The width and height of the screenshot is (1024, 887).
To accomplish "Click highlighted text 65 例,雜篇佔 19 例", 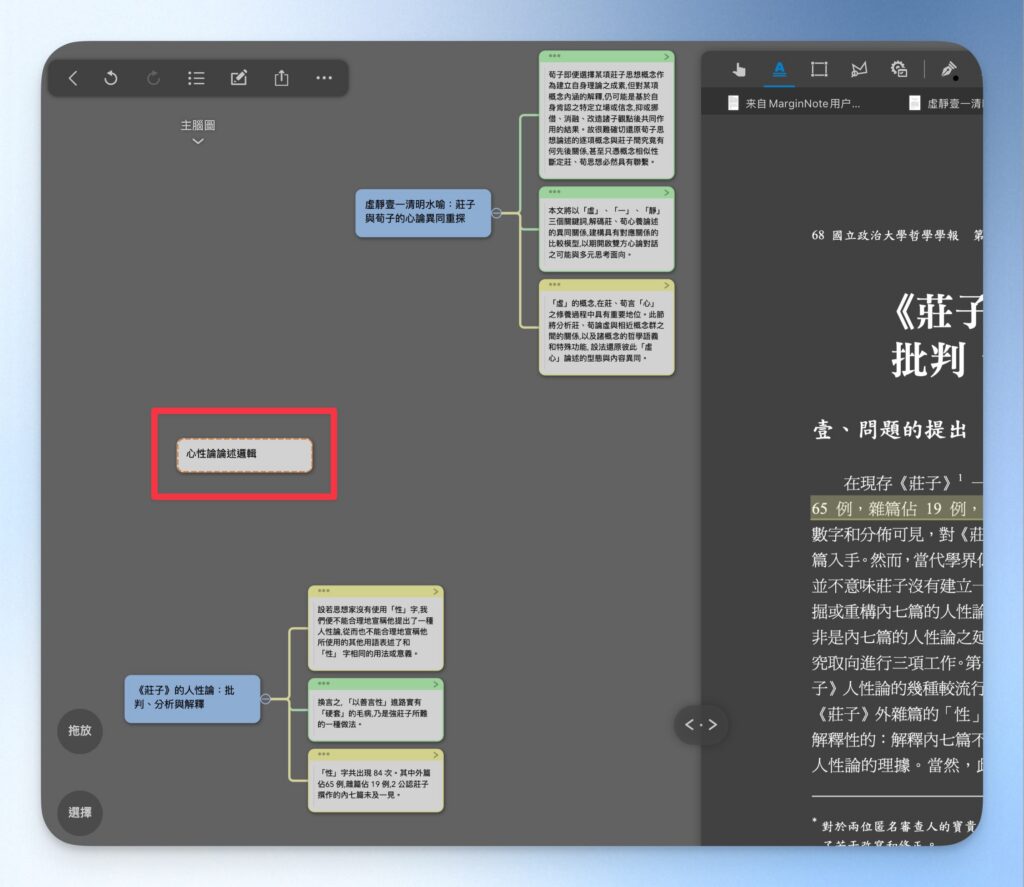I will coord(896,508).
